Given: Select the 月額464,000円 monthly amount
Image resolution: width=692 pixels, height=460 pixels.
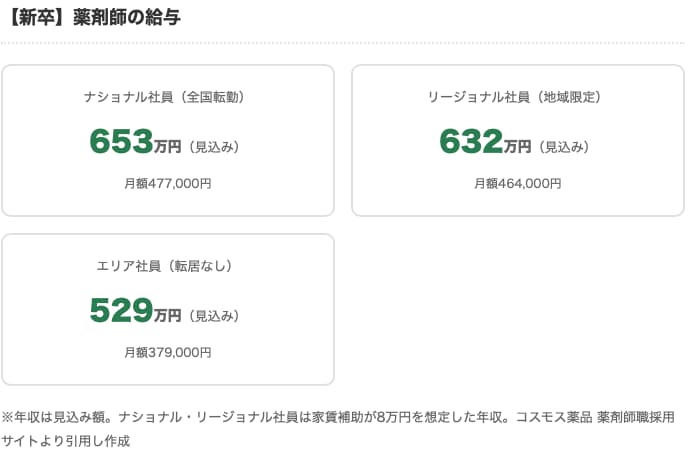Looking at the screenshot, I should [517, 183].
